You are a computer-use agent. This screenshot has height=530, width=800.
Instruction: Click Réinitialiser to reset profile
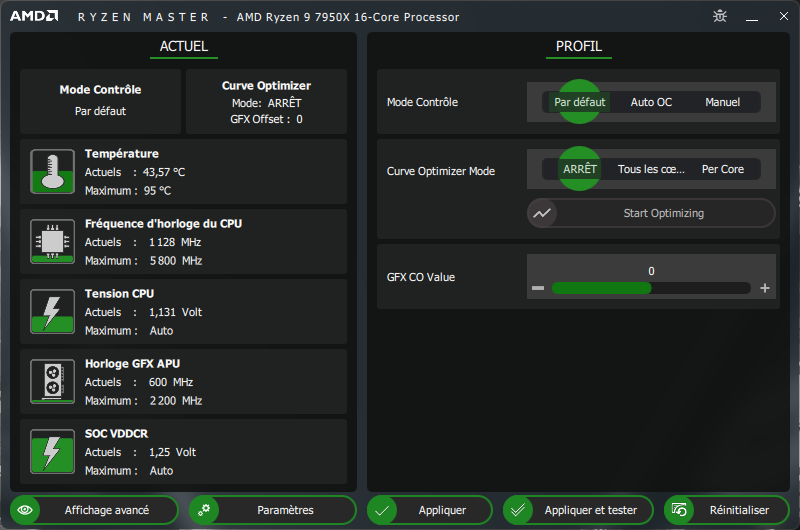point(727,510)
